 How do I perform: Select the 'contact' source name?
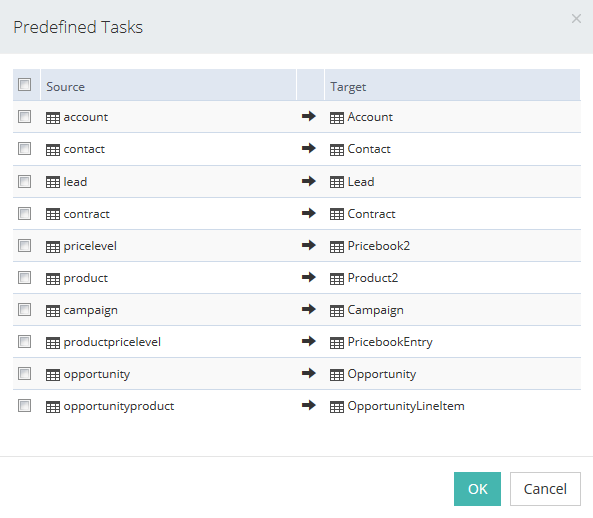(84, 149)
